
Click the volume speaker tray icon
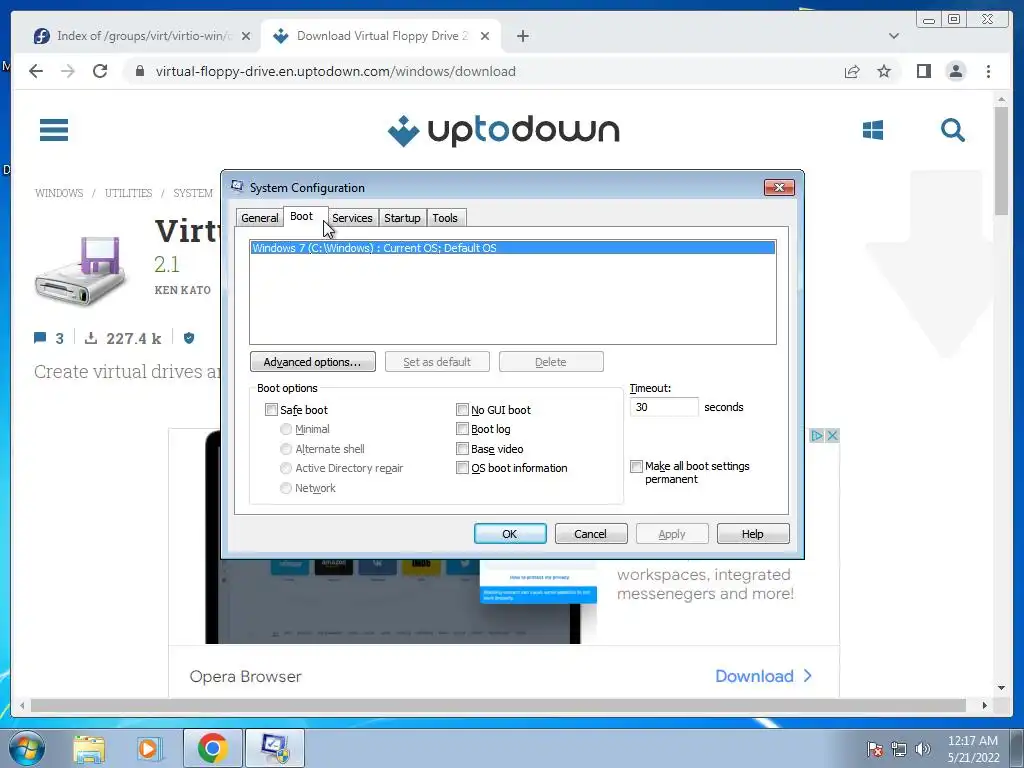tap(923, 749)
